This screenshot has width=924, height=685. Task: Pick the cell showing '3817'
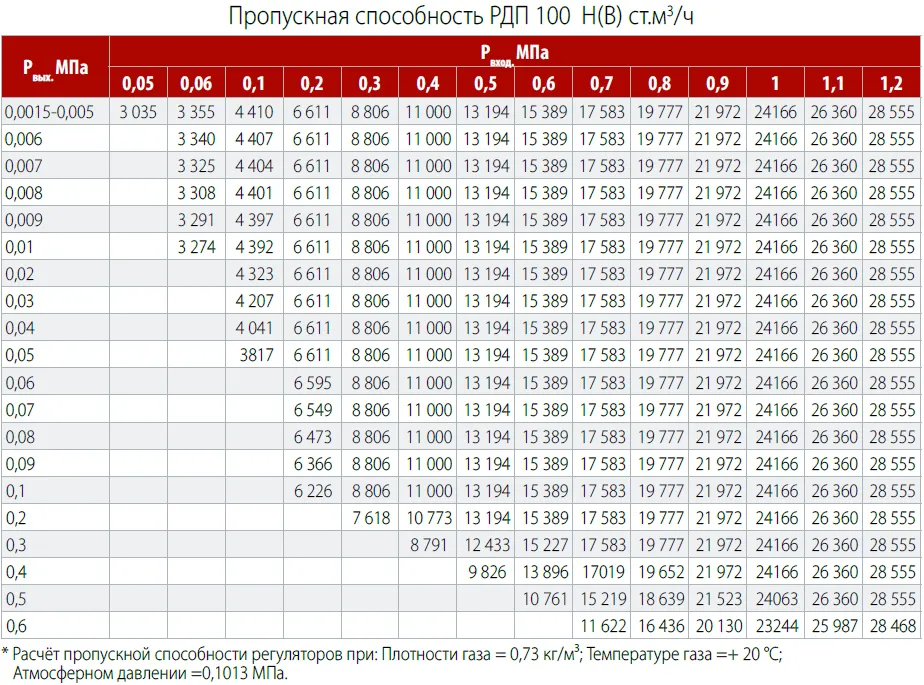pos(256,355)
